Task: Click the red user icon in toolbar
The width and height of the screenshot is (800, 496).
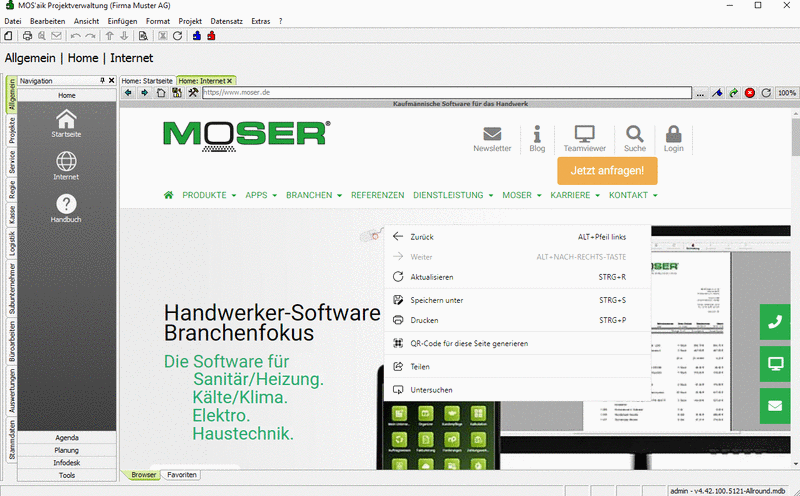Action: click(211, 36)
